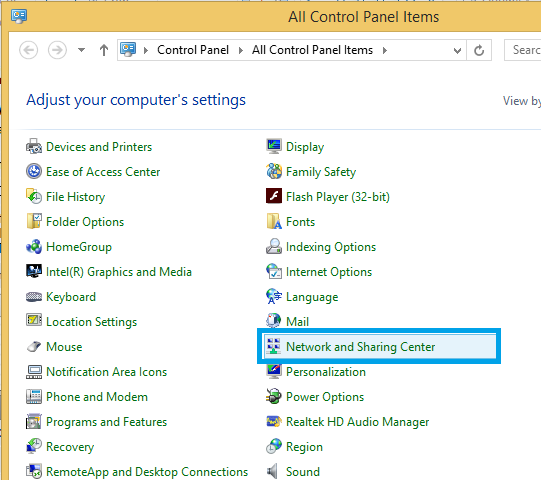Open the Personalization link
The width and height of the screenshot is (541, 480).
tap(326, 372)
